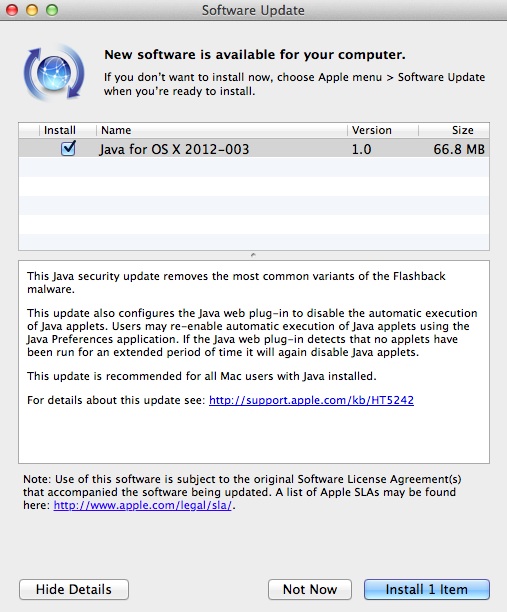This screenshot has height=612, width=507.
Task: Click the split pane resize handle below the list
Action: point(253,255)
